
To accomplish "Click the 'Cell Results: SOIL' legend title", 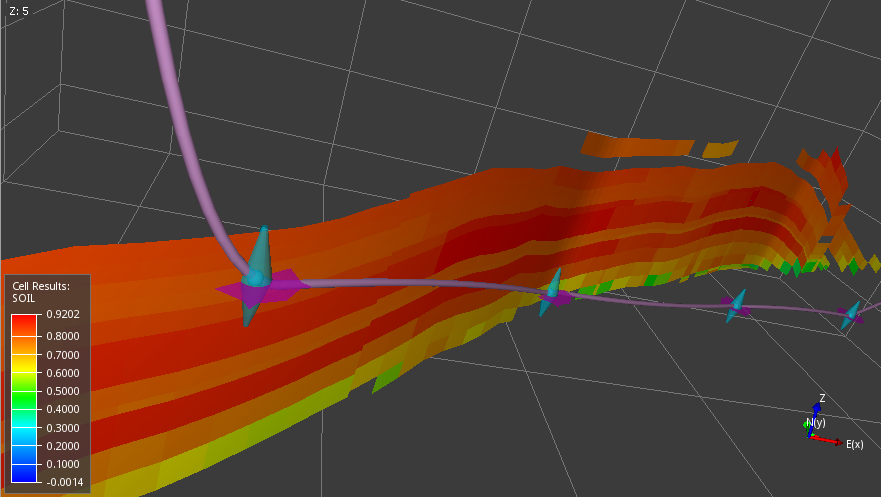I will click(x=41, y=292).
